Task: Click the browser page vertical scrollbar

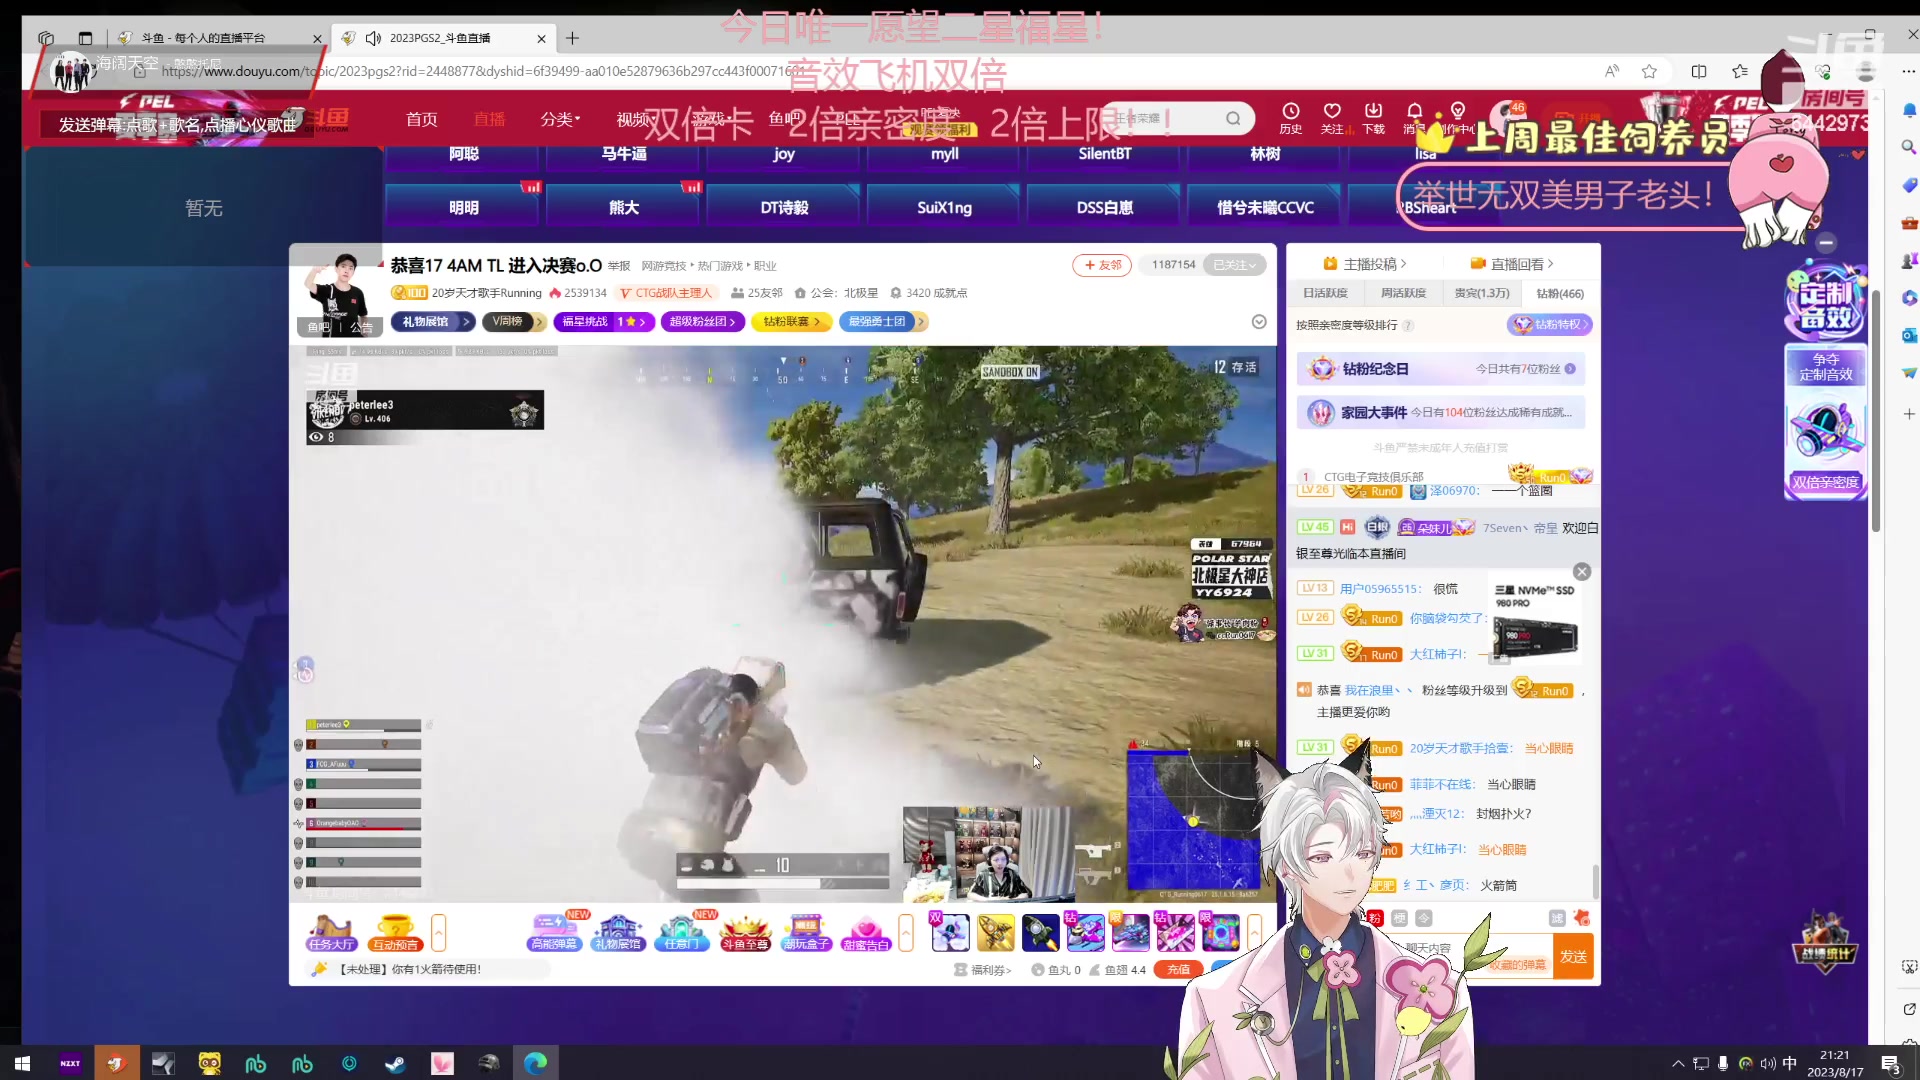Action: coord(1876,410)
